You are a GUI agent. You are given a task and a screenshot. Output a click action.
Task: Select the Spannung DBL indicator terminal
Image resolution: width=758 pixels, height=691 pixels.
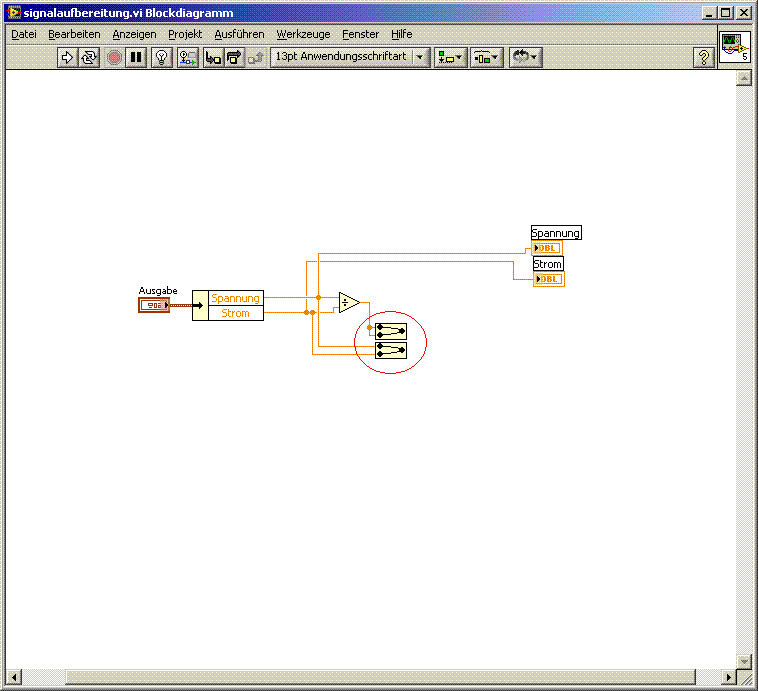tap(548, 248)
